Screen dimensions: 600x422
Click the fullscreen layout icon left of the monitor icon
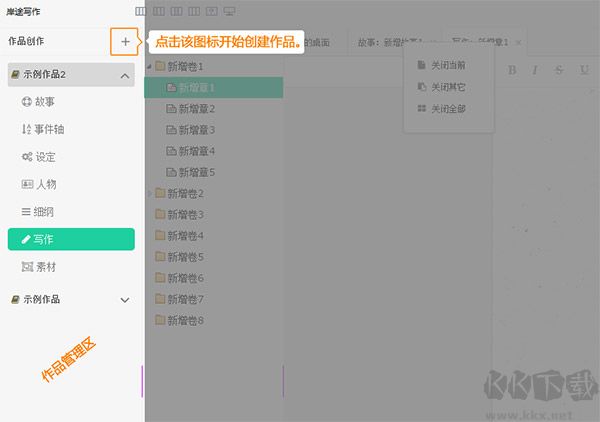[212, 11]
